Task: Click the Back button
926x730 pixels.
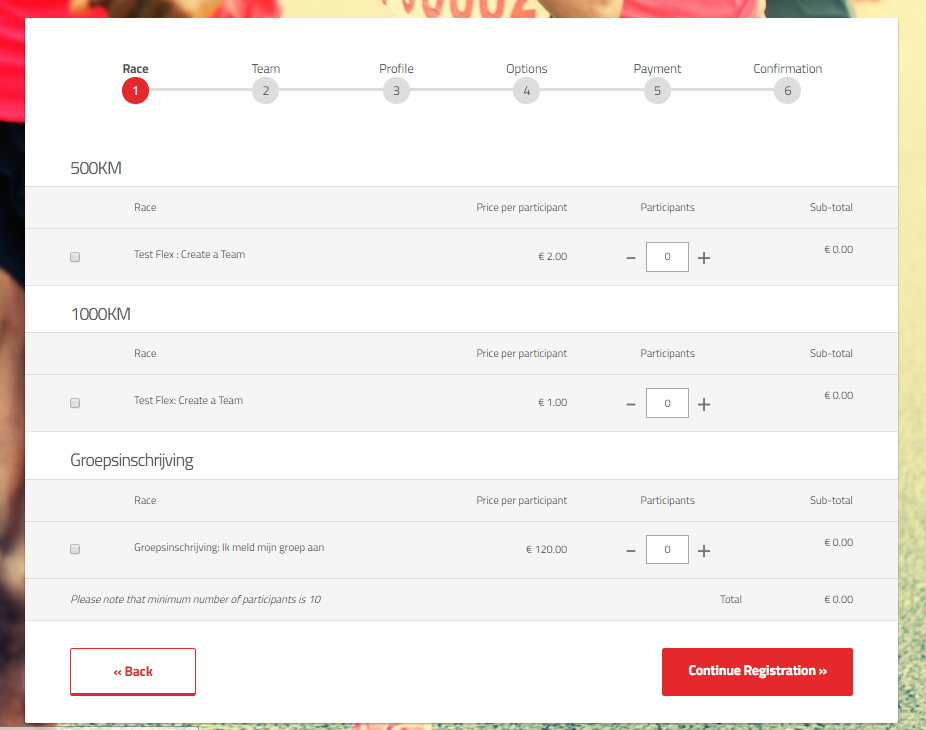Action: [133, 672]
